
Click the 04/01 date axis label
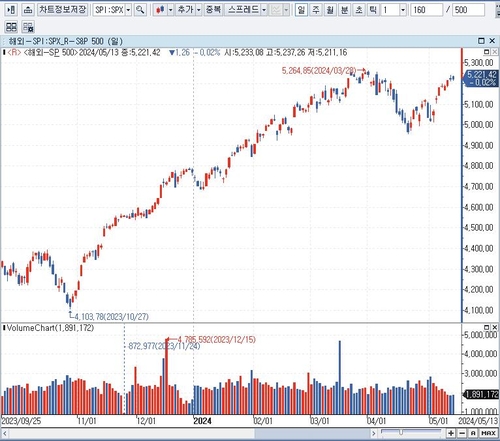[376, 421]
